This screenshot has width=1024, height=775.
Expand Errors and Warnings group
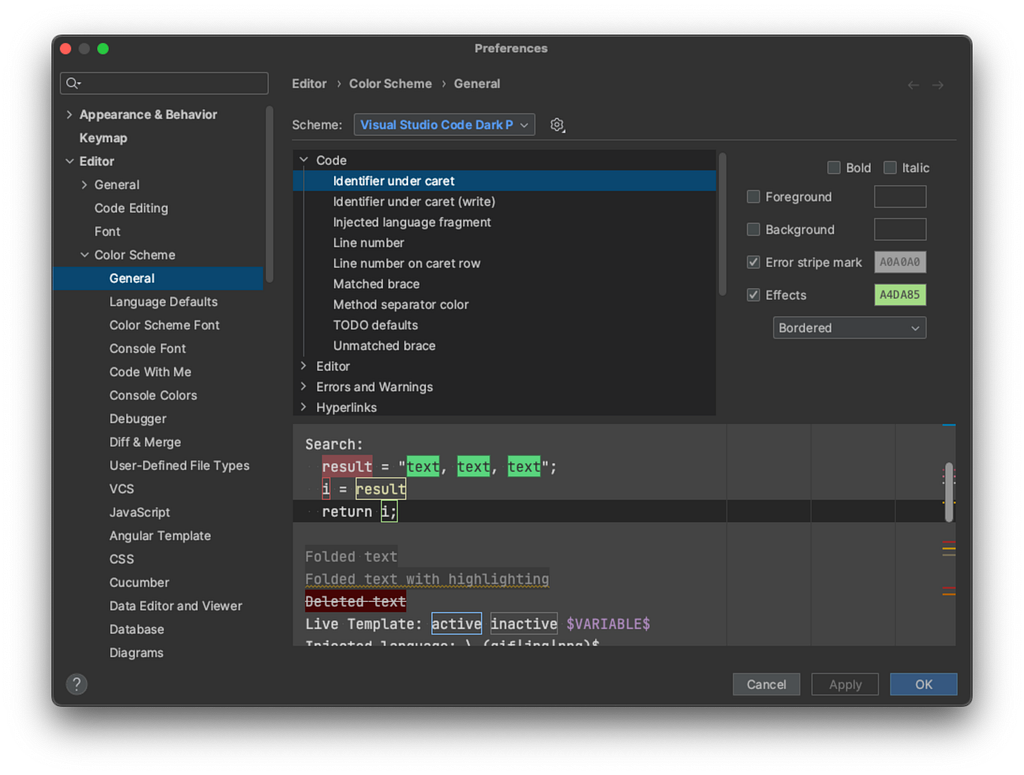point(304,387)
